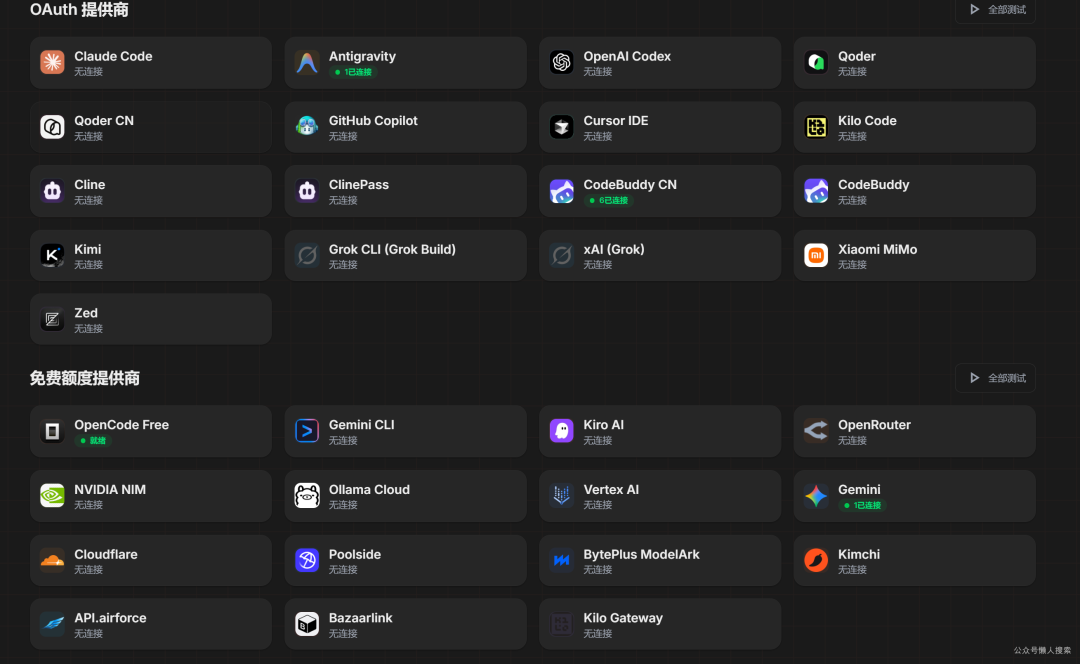Viewport: 1080px width, 664px height.
Task: Select the Kilo Gateway icon
Action: tap(561, 624)
